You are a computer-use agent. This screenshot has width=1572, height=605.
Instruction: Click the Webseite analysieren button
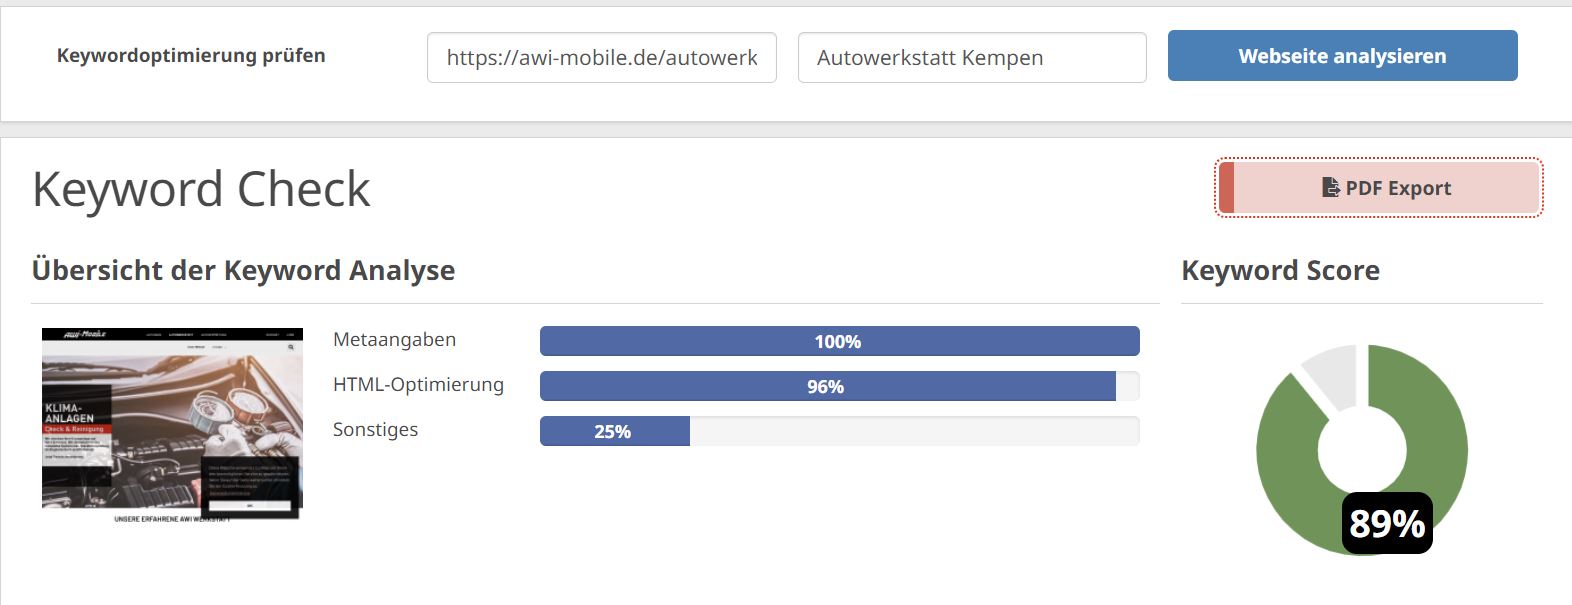[1342, 56]
